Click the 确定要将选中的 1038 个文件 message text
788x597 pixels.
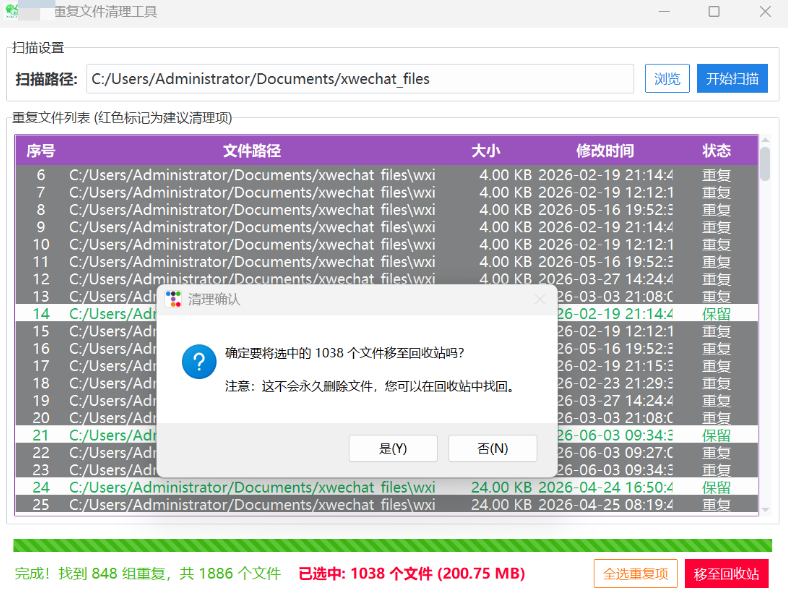pos(344,353)
